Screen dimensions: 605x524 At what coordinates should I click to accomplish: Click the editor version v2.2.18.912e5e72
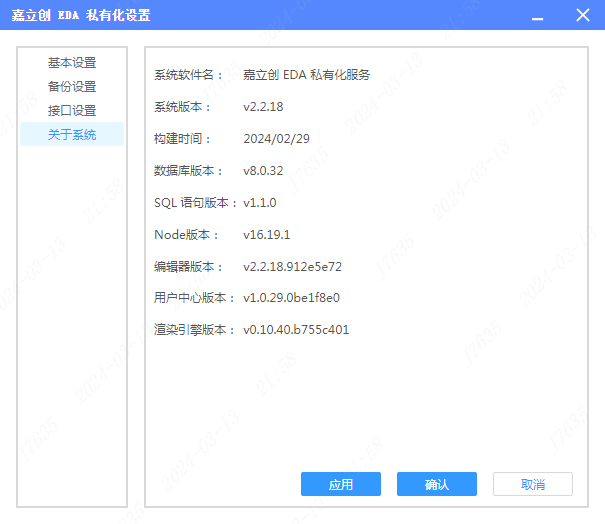tap(292, 267)
